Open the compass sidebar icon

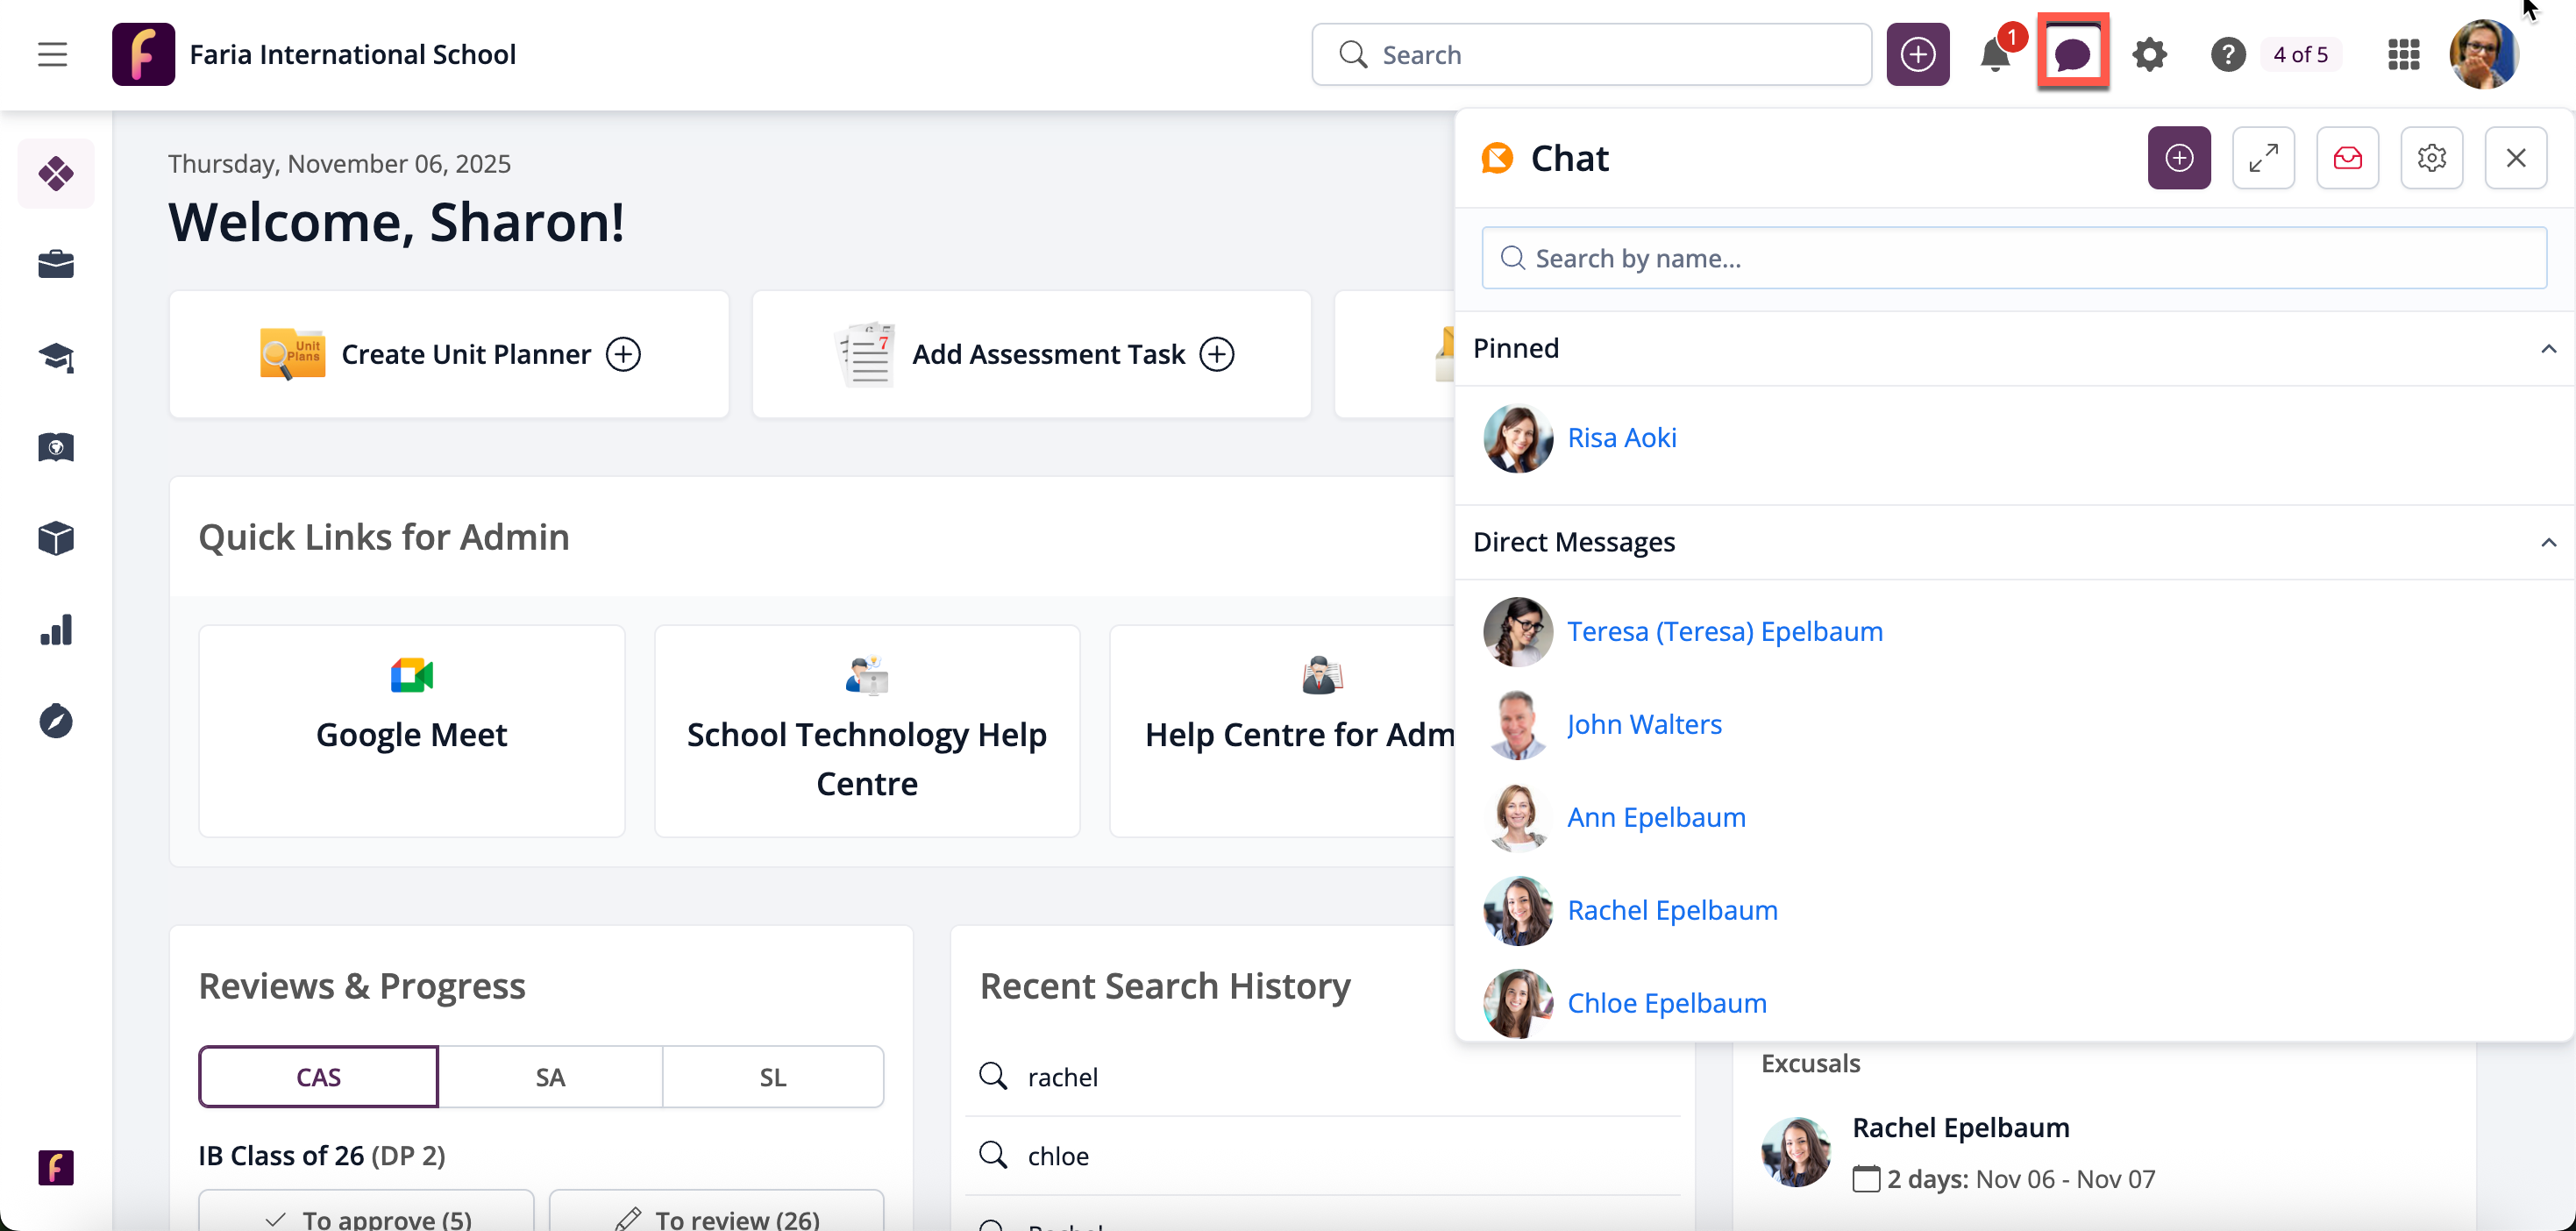click(x=56, y=721)
